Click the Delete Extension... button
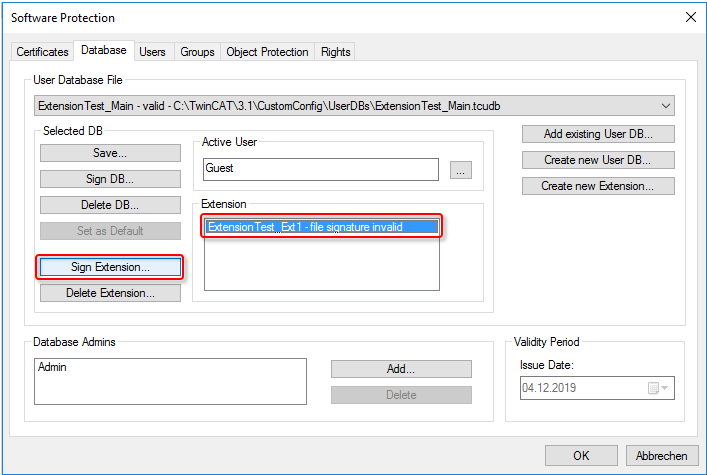Image resolution: width=707 pixels, height=475 pixels. coord(110,293)
